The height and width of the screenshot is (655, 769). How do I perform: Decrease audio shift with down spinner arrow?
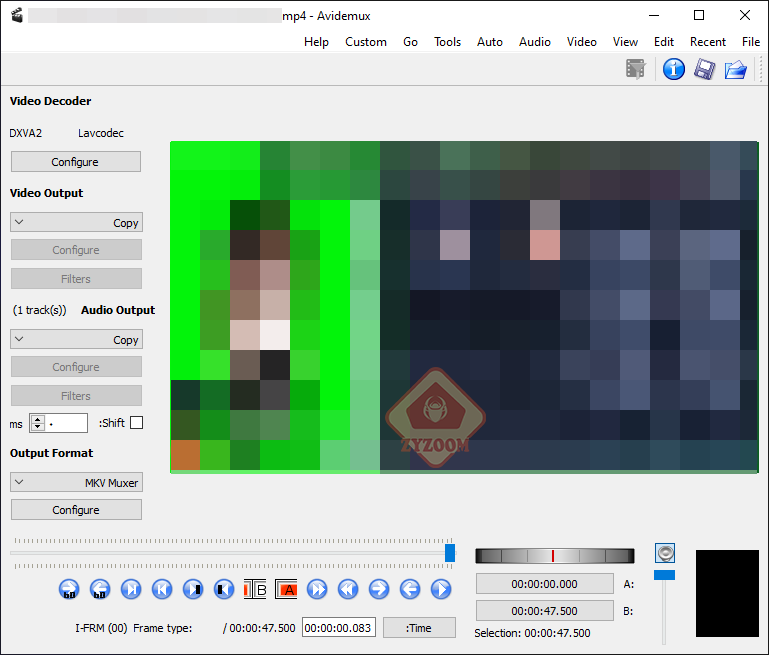(37, 427)
